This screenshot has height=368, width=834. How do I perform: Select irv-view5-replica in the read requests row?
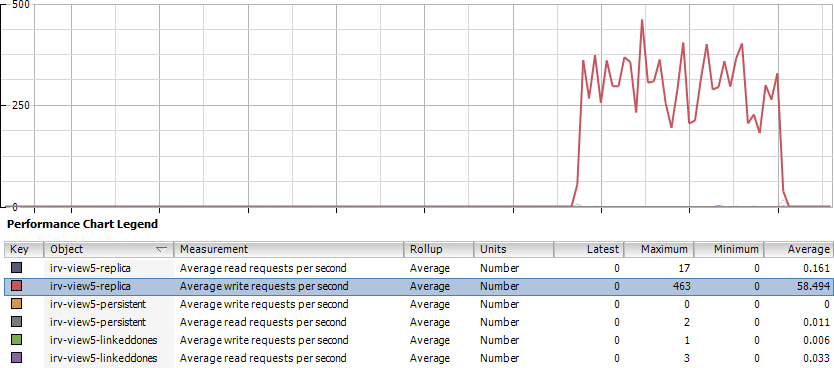pos(90,267)
